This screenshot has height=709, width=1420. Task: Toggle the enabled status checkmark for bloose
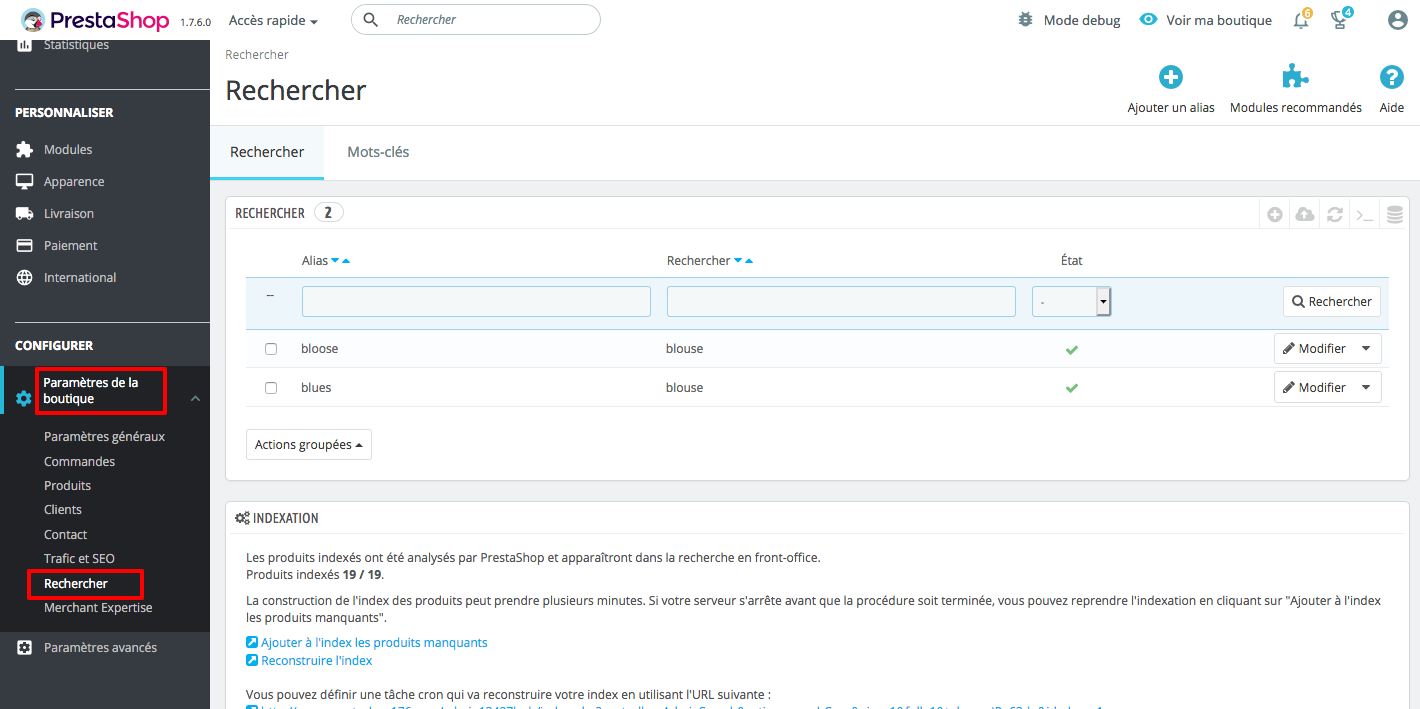[x=1071, y=350]
